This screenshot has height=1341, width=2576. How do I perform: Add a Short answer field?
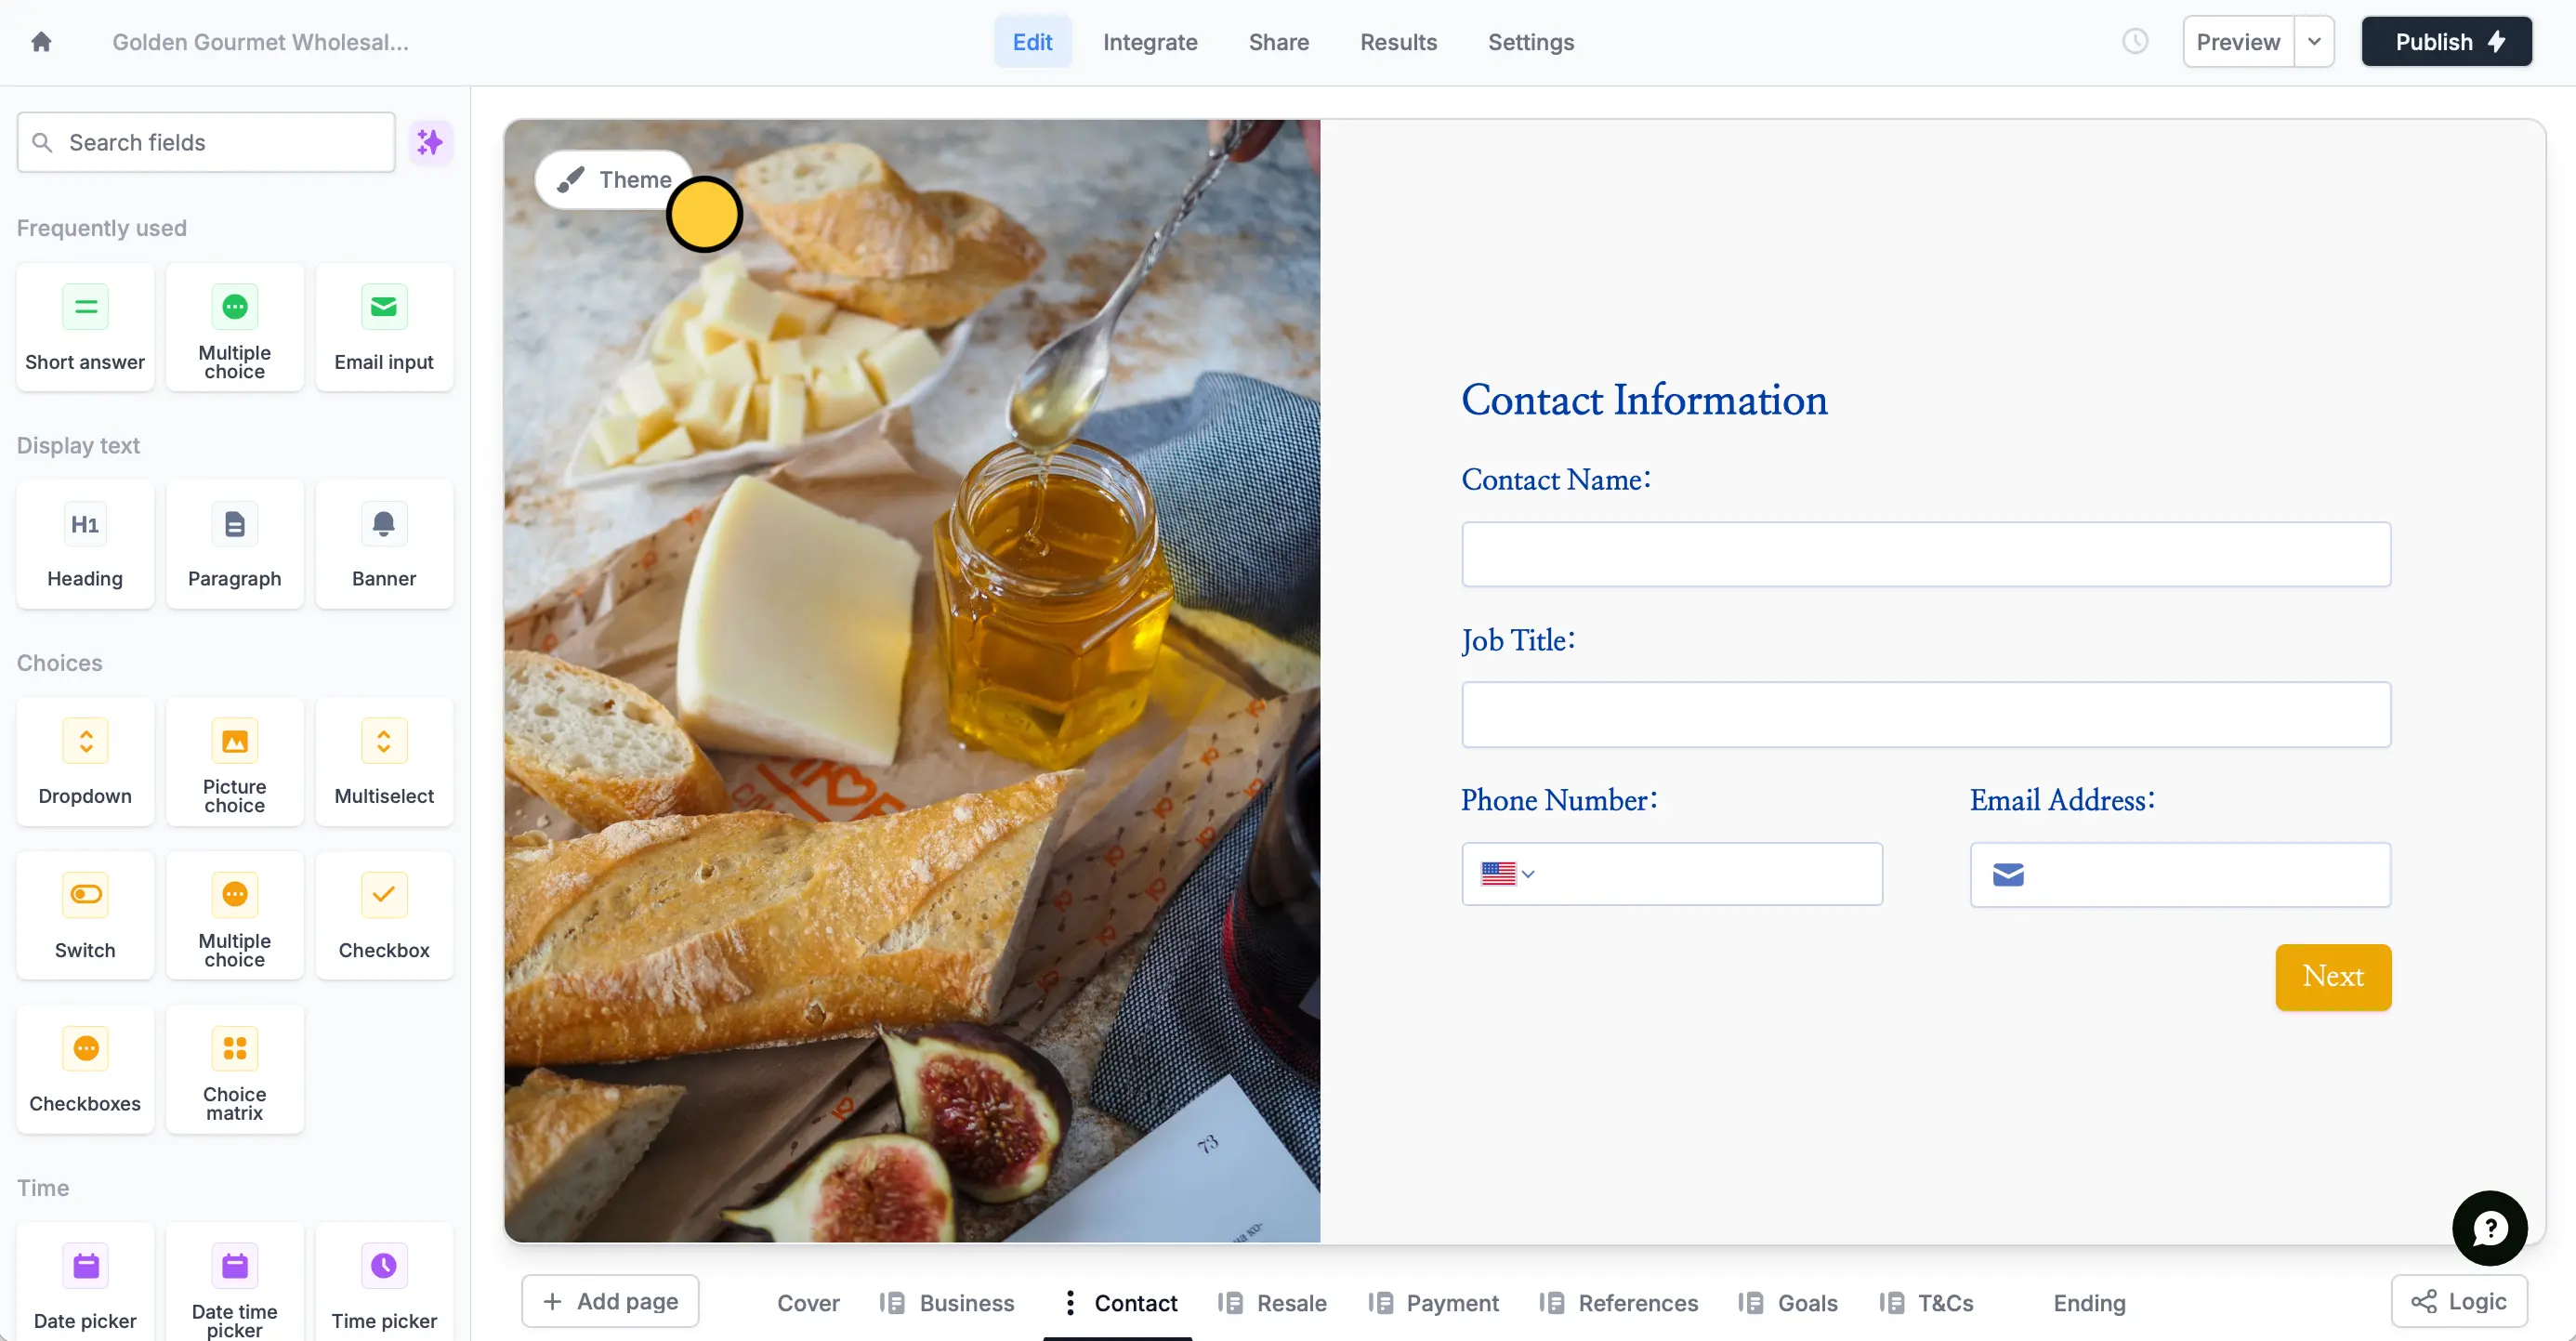click(84, 327)
